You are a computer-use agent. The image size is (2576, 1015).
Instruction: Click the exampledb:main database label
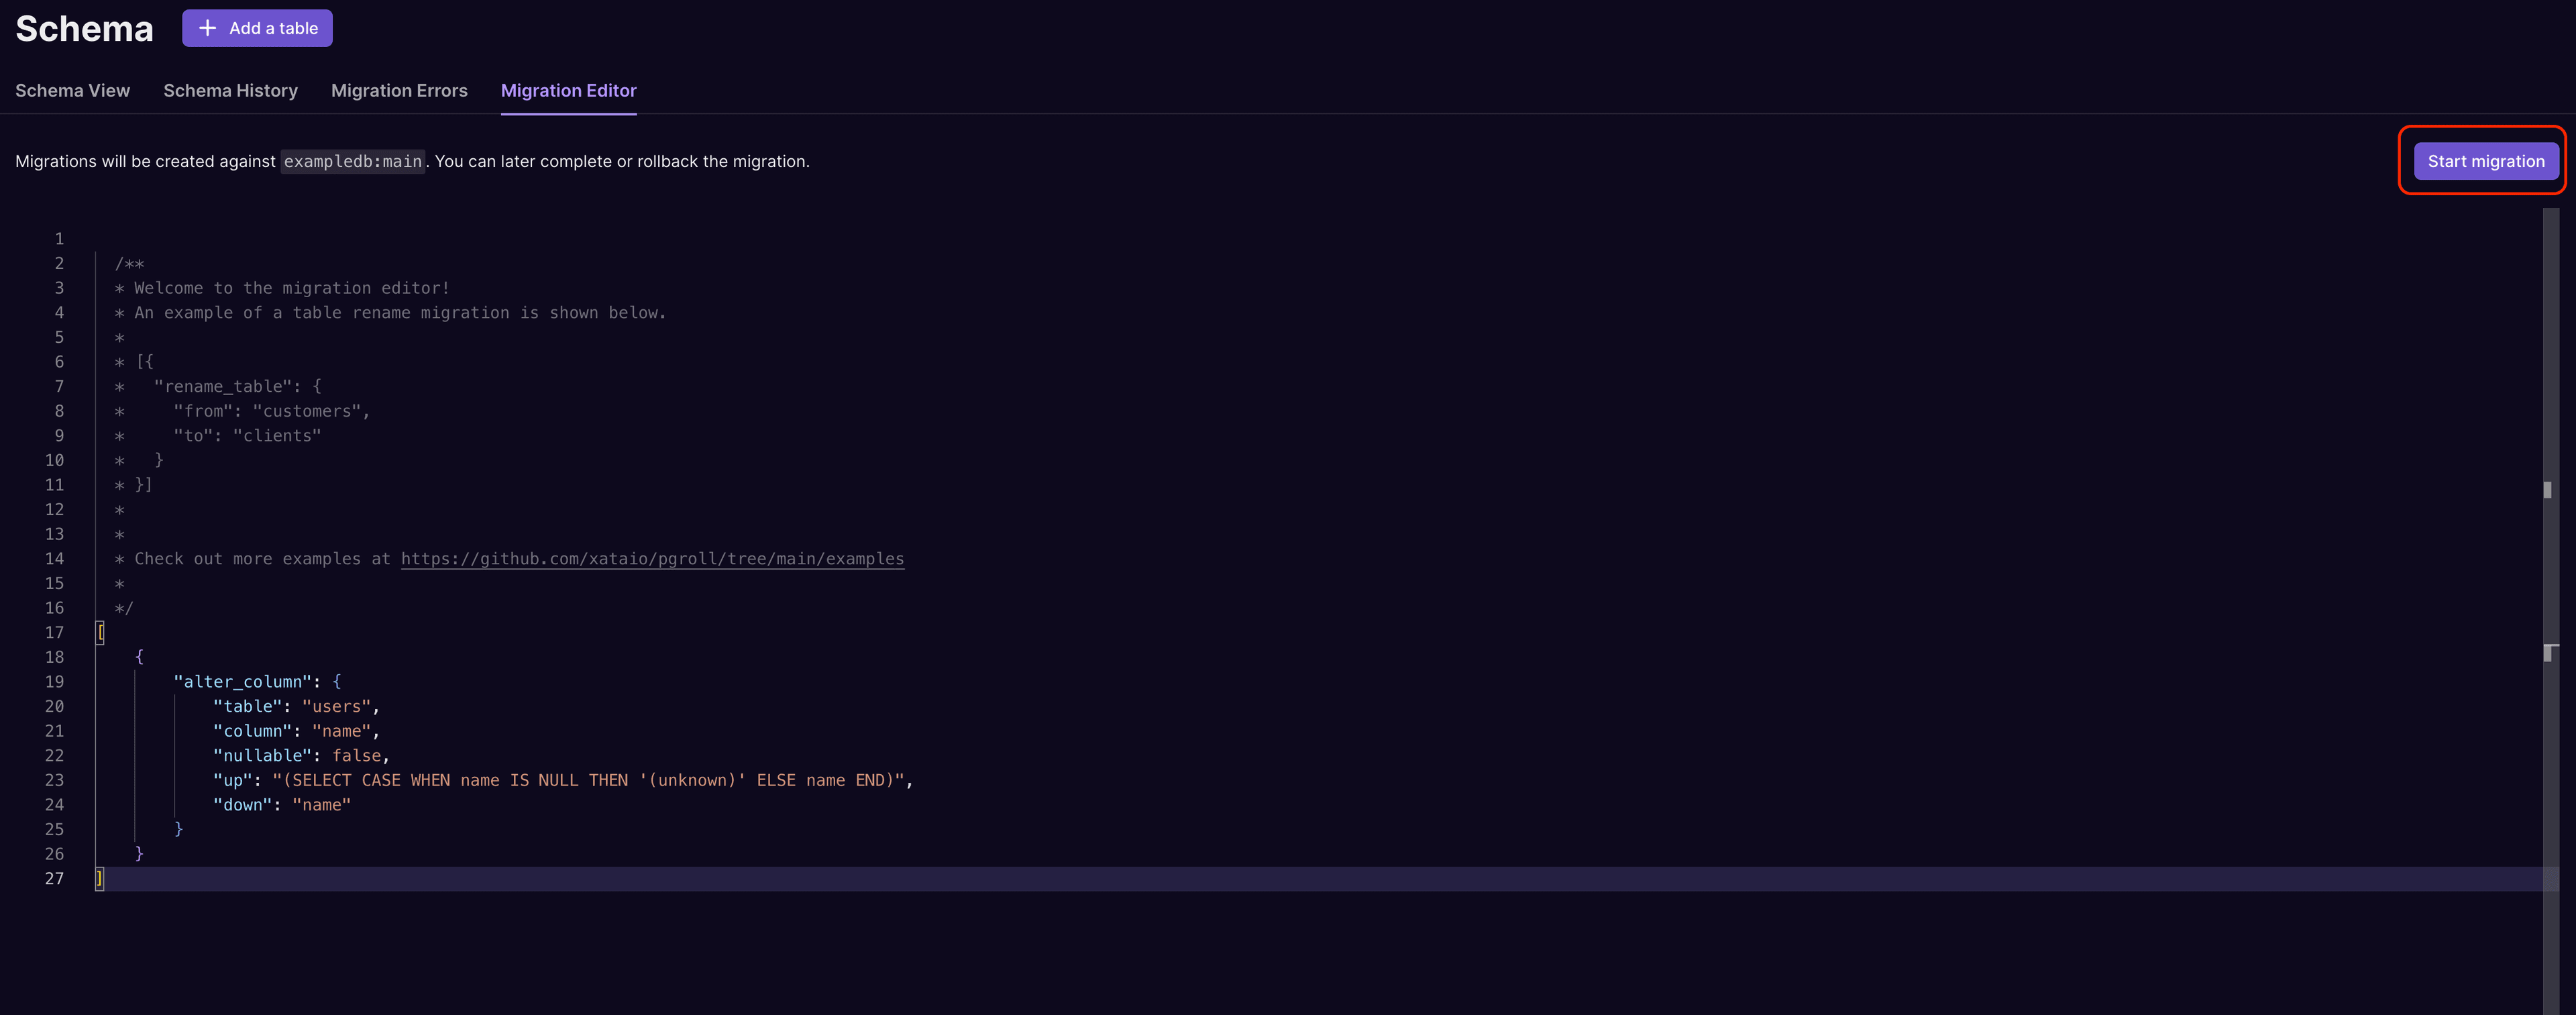pyautogui.click(x=352, y=161)
